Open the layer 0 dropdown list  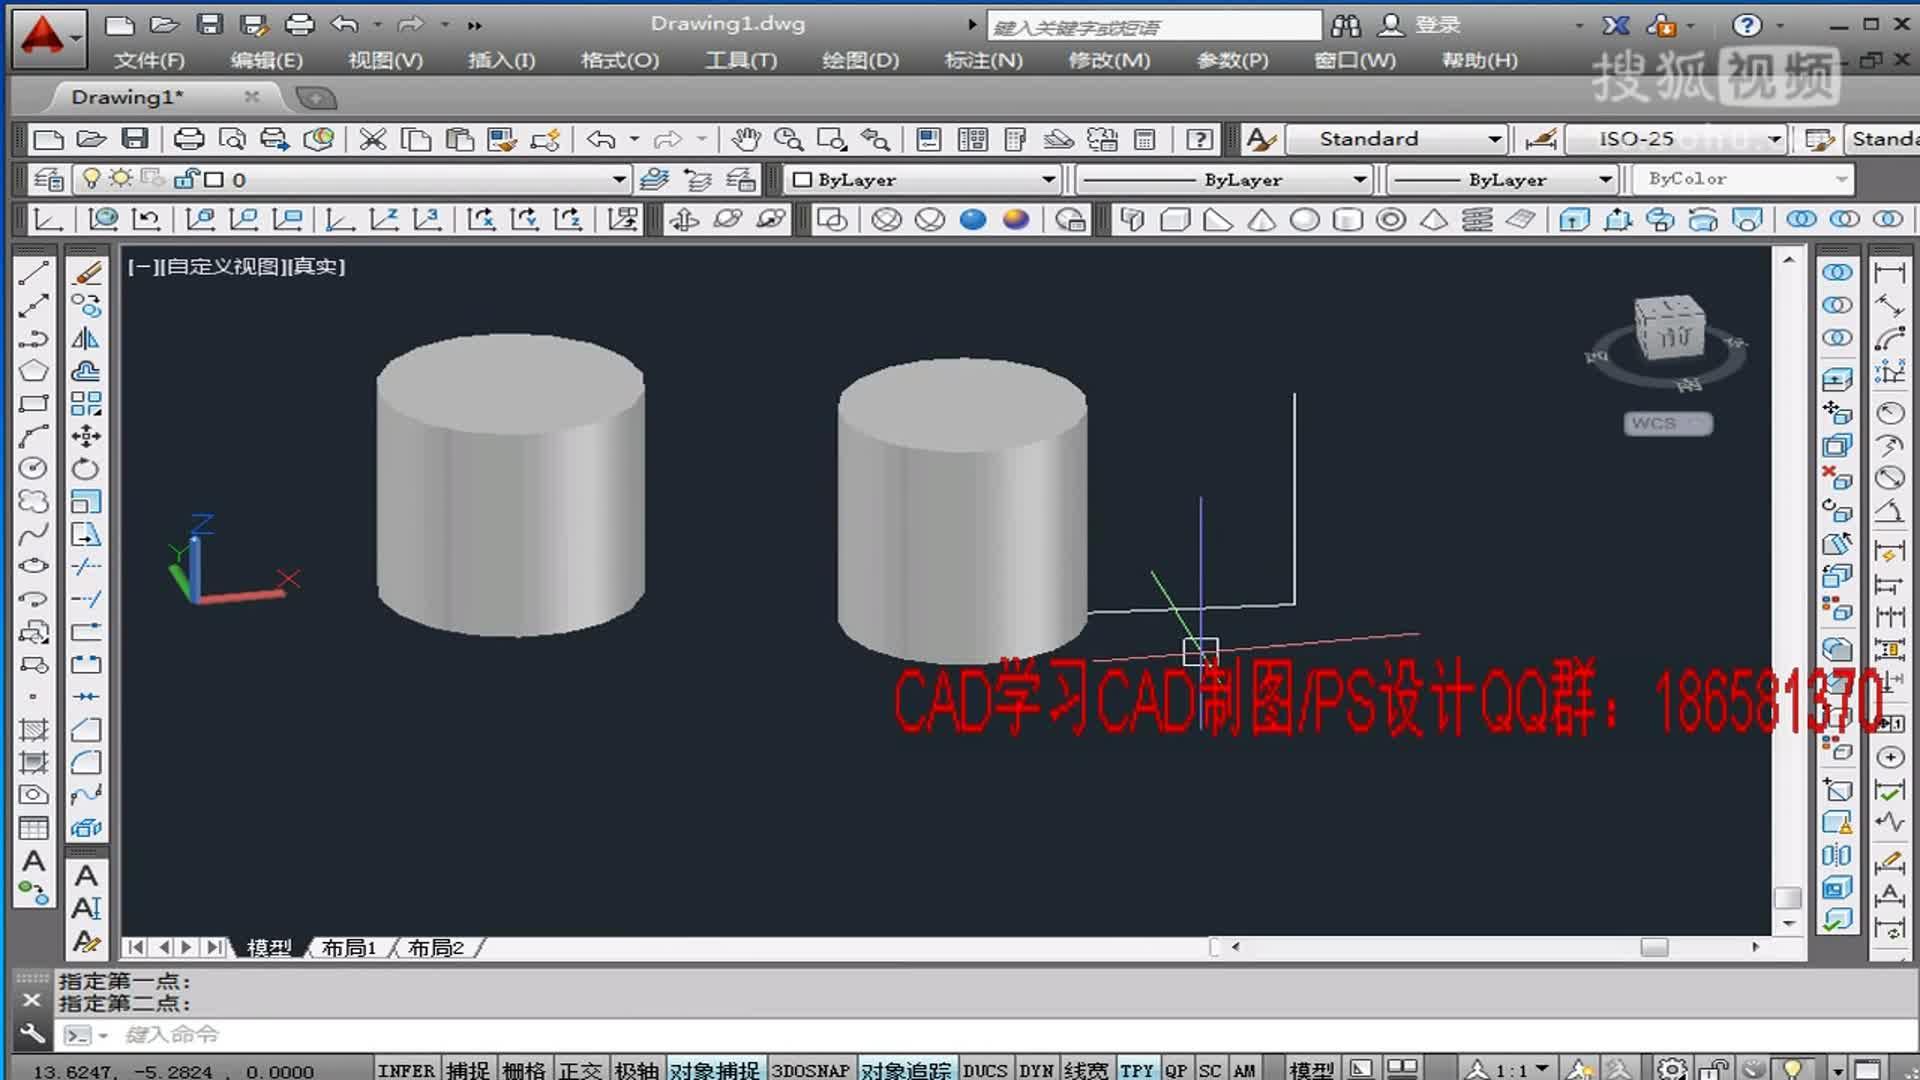[x=619, y=180]
